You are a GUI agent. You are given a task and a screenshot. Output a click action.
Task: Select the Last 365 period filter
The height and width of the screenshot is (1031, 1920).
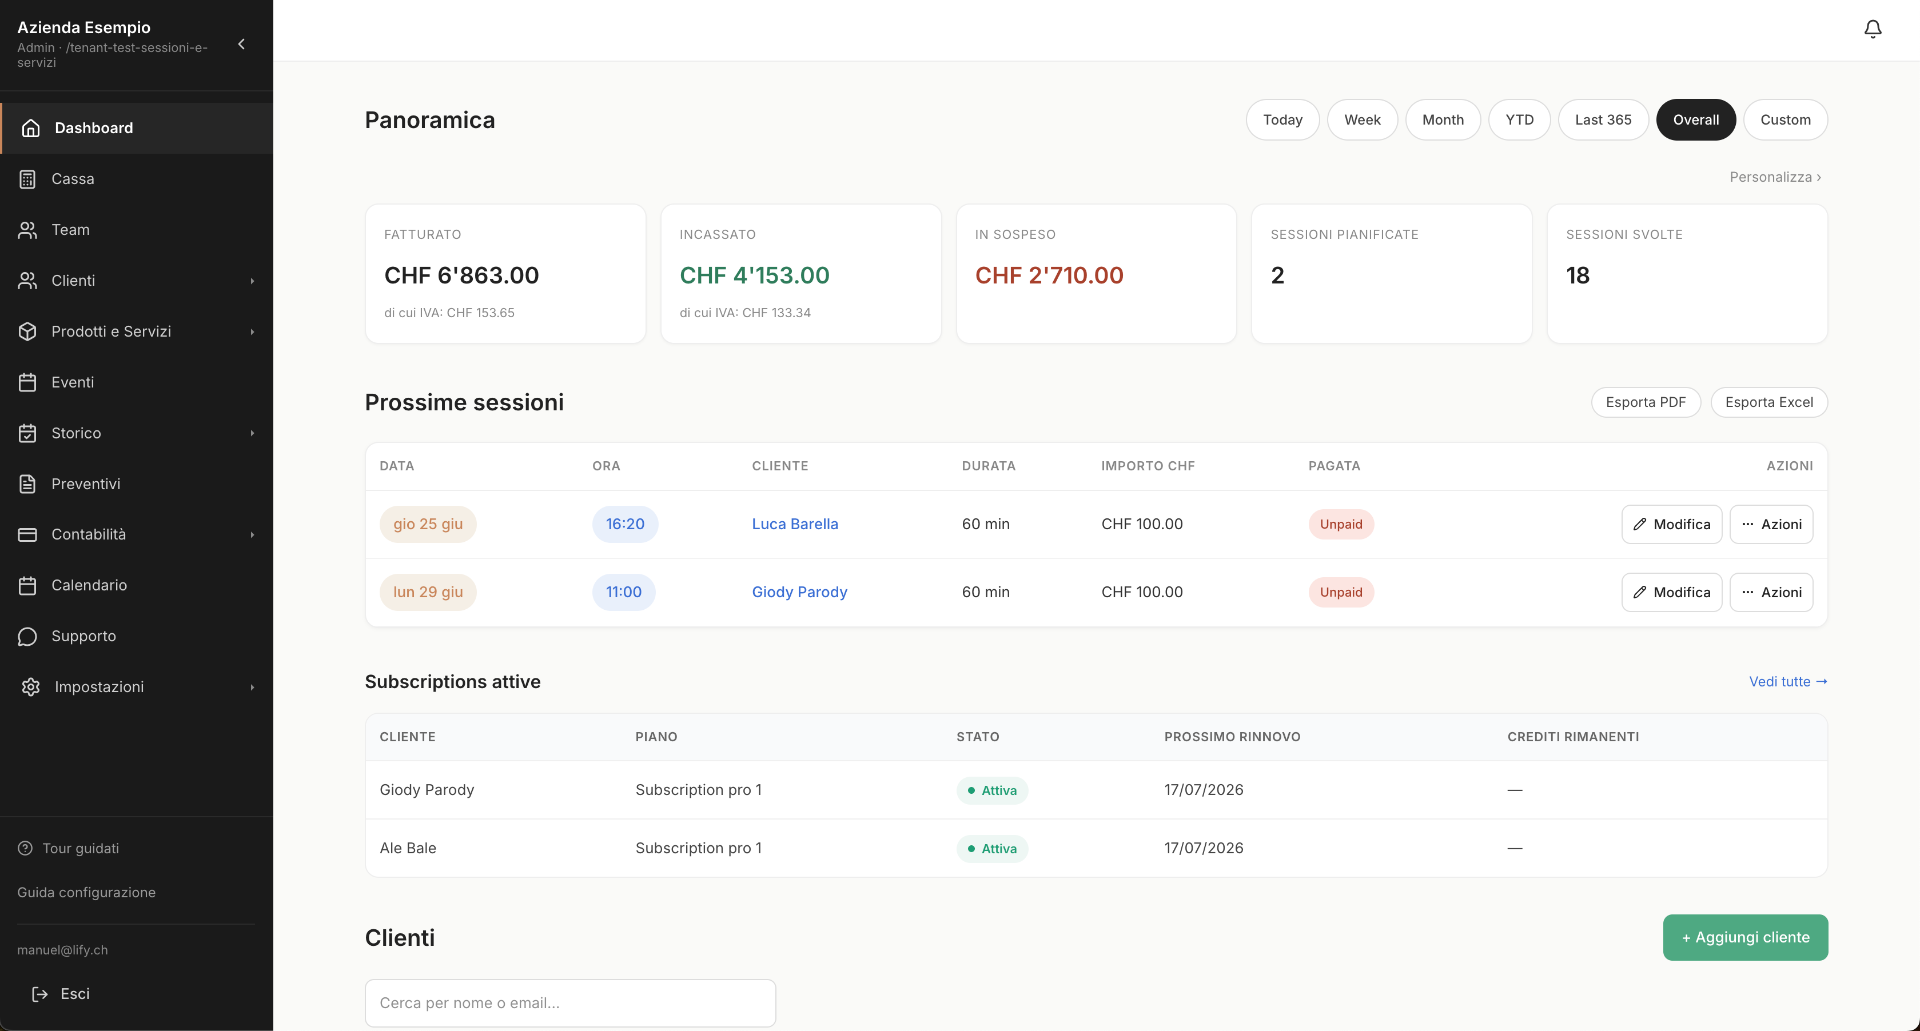point(1603,120)
